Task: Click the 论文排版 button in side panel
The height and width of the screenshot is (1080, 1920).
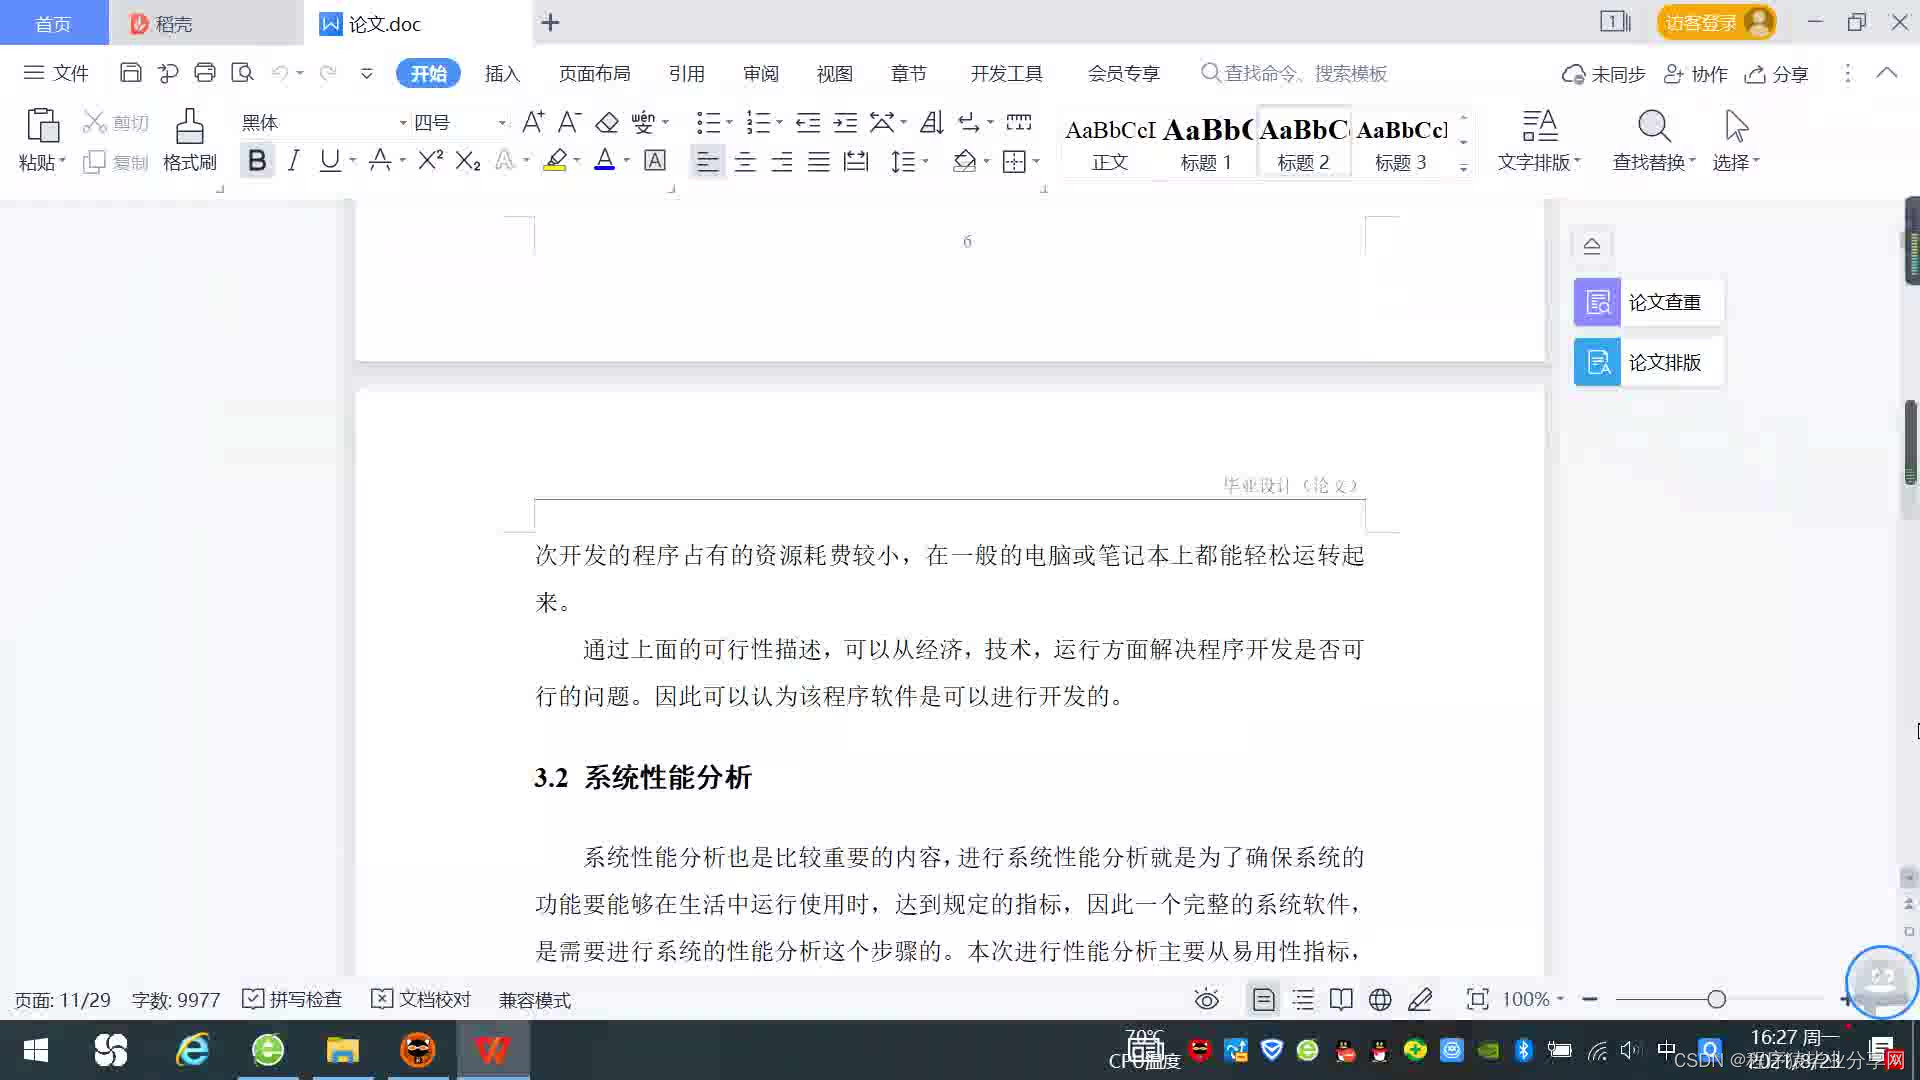Action: tap(1648, 362)
